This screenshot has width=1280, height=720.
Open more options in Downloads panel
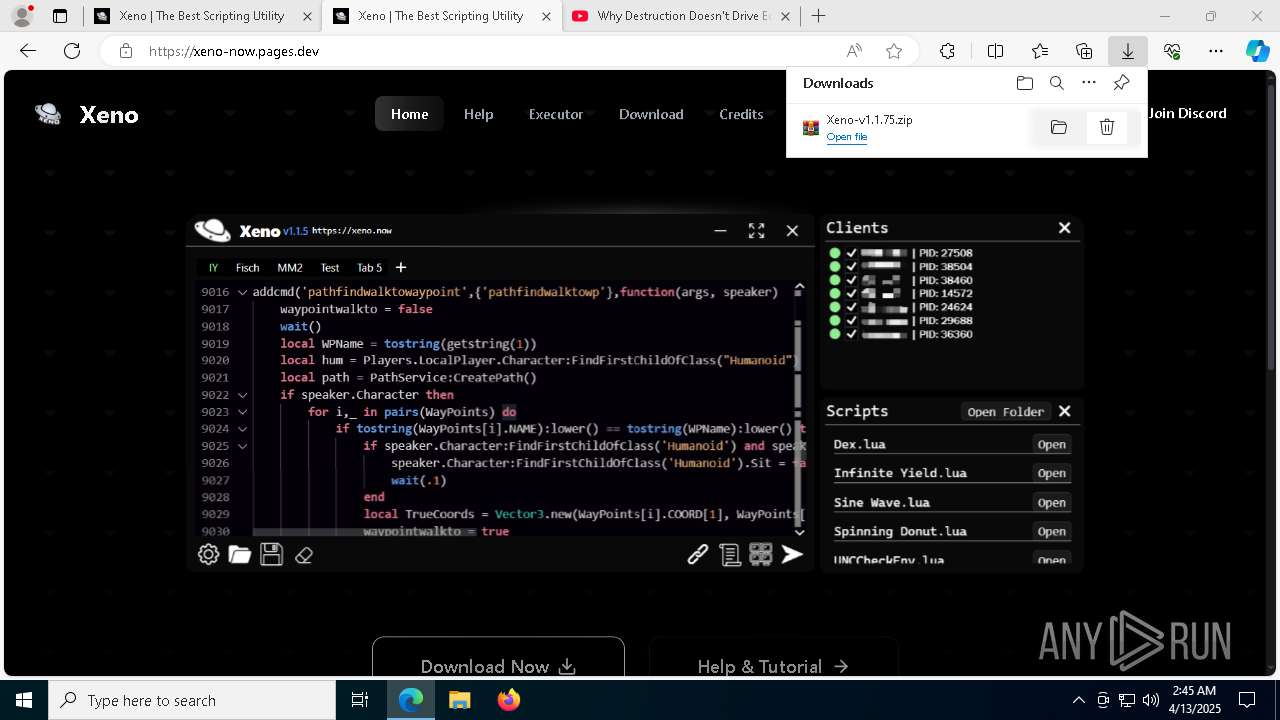(1089, 83)
